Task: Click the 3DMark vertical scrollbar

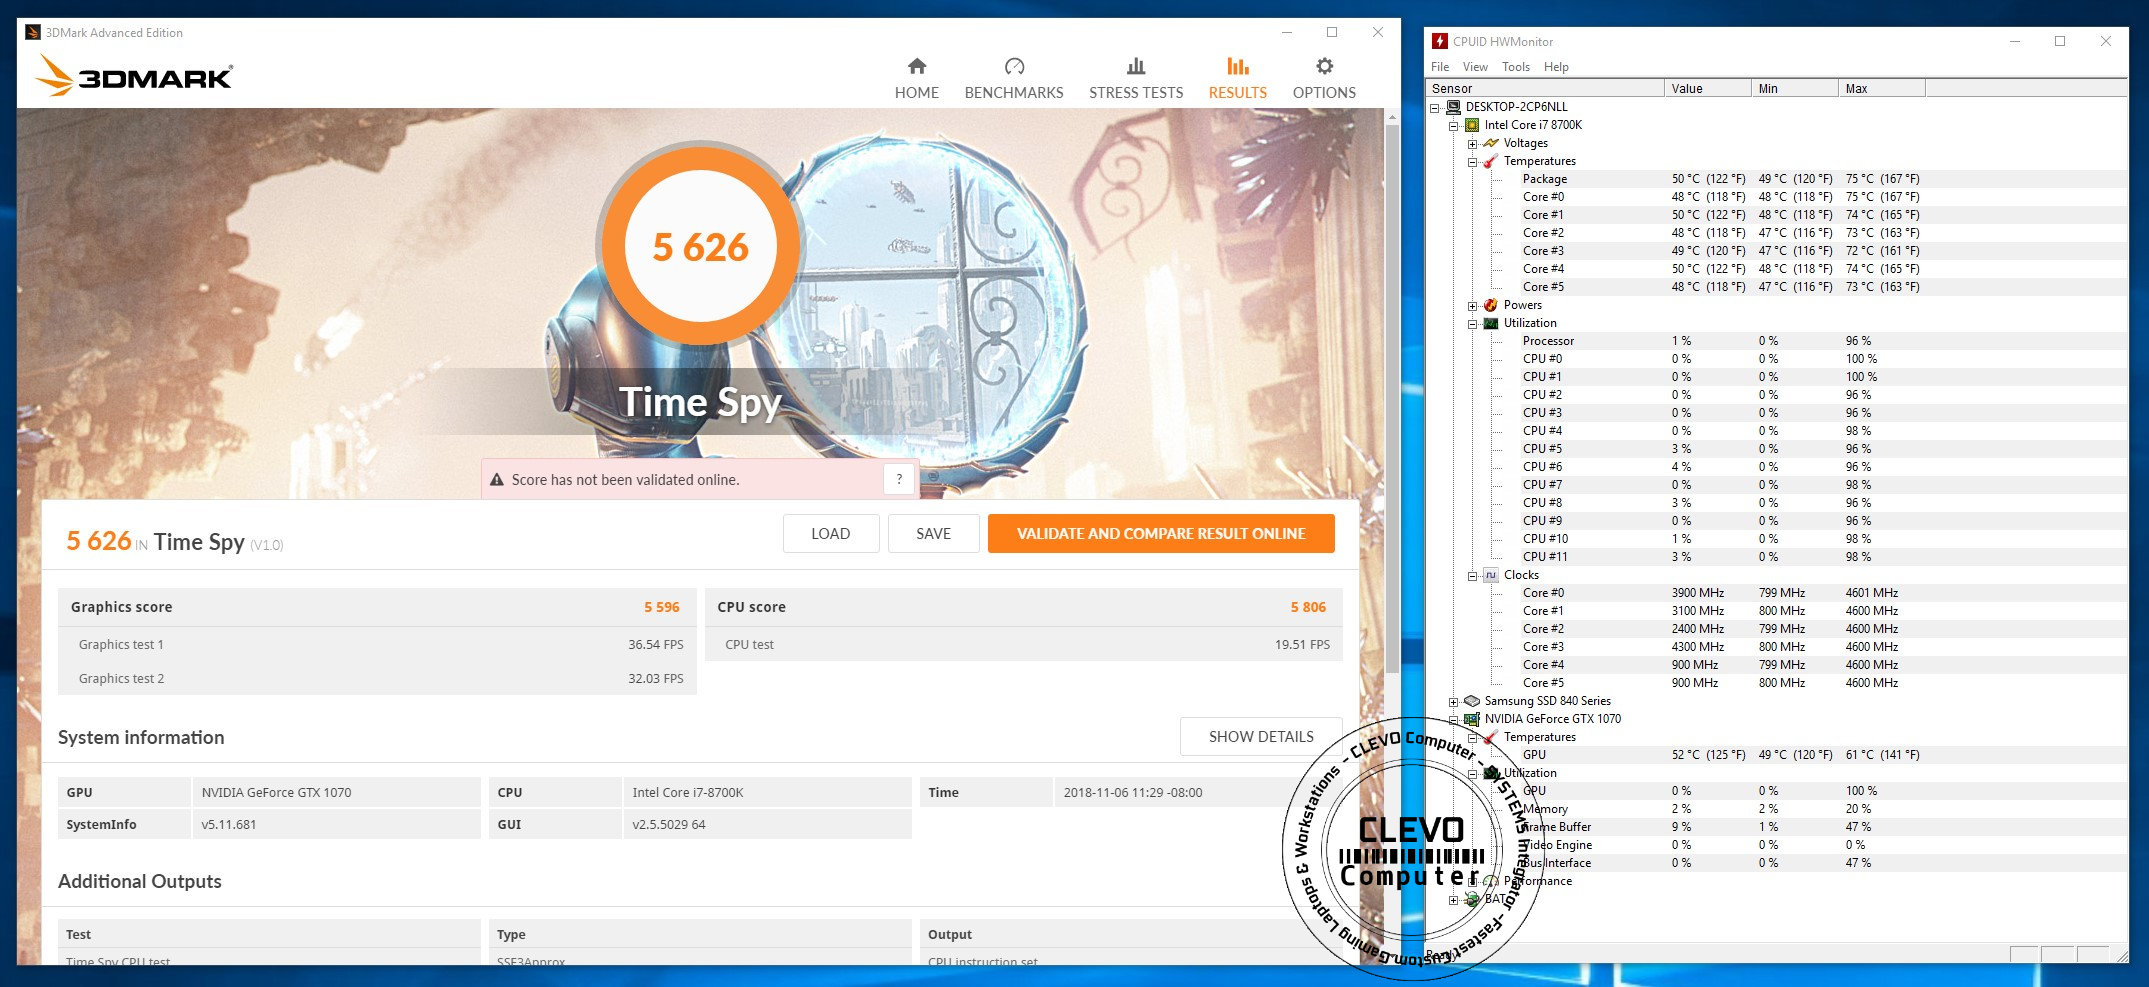Action: tap(1391, 400)
